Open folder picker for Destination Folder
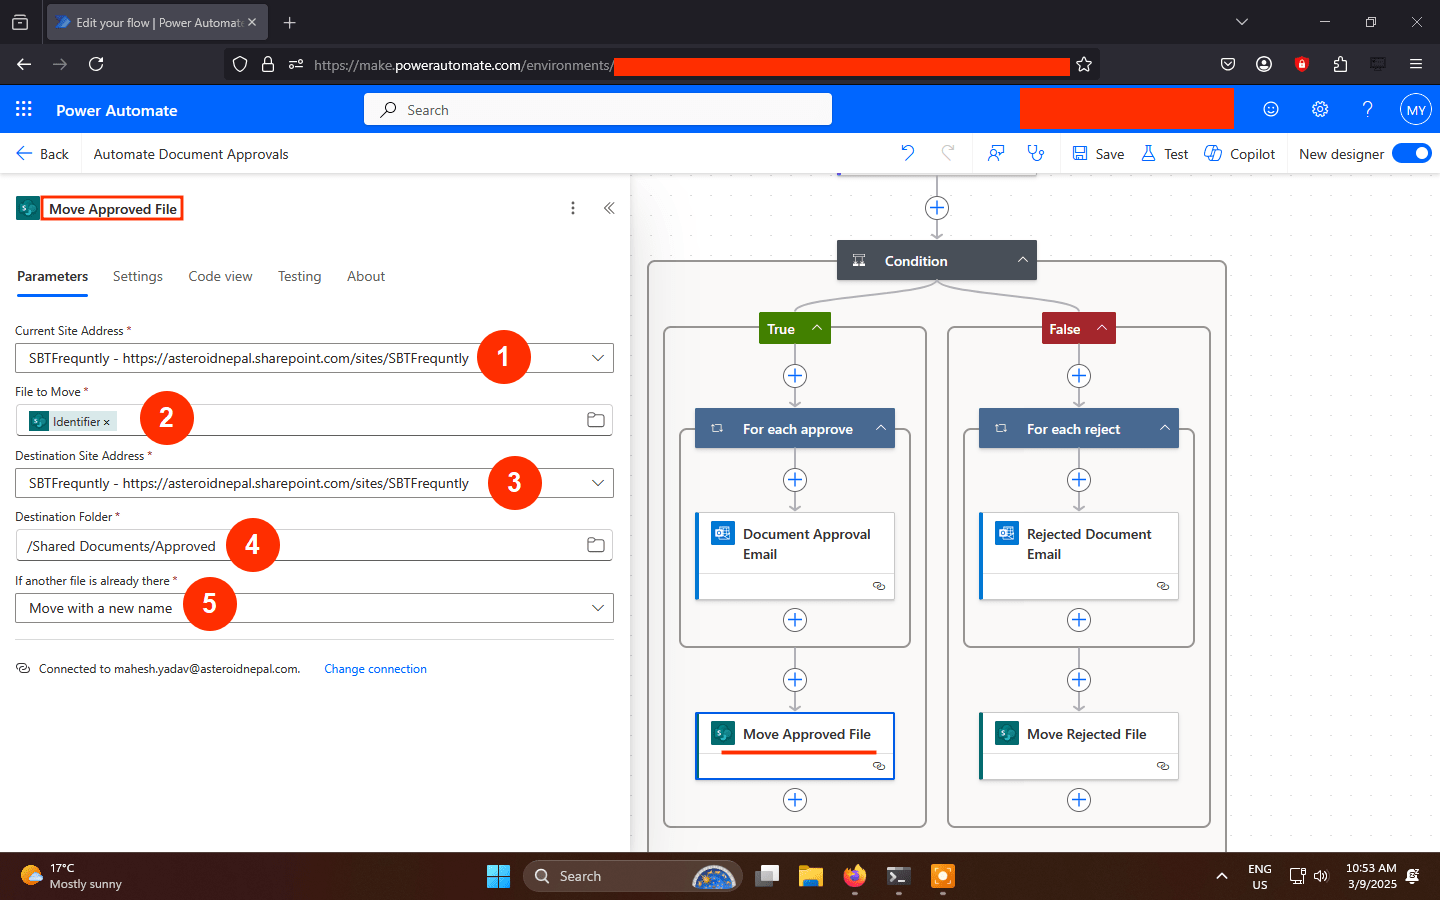Viewport: 1440px width, 900px height. click(x=596, y=545)
